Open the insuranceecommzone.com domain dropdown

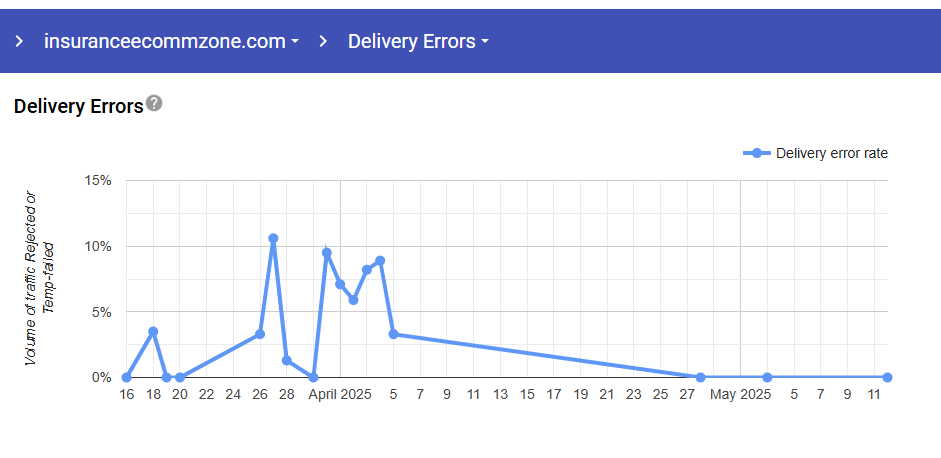click(171, 42)
